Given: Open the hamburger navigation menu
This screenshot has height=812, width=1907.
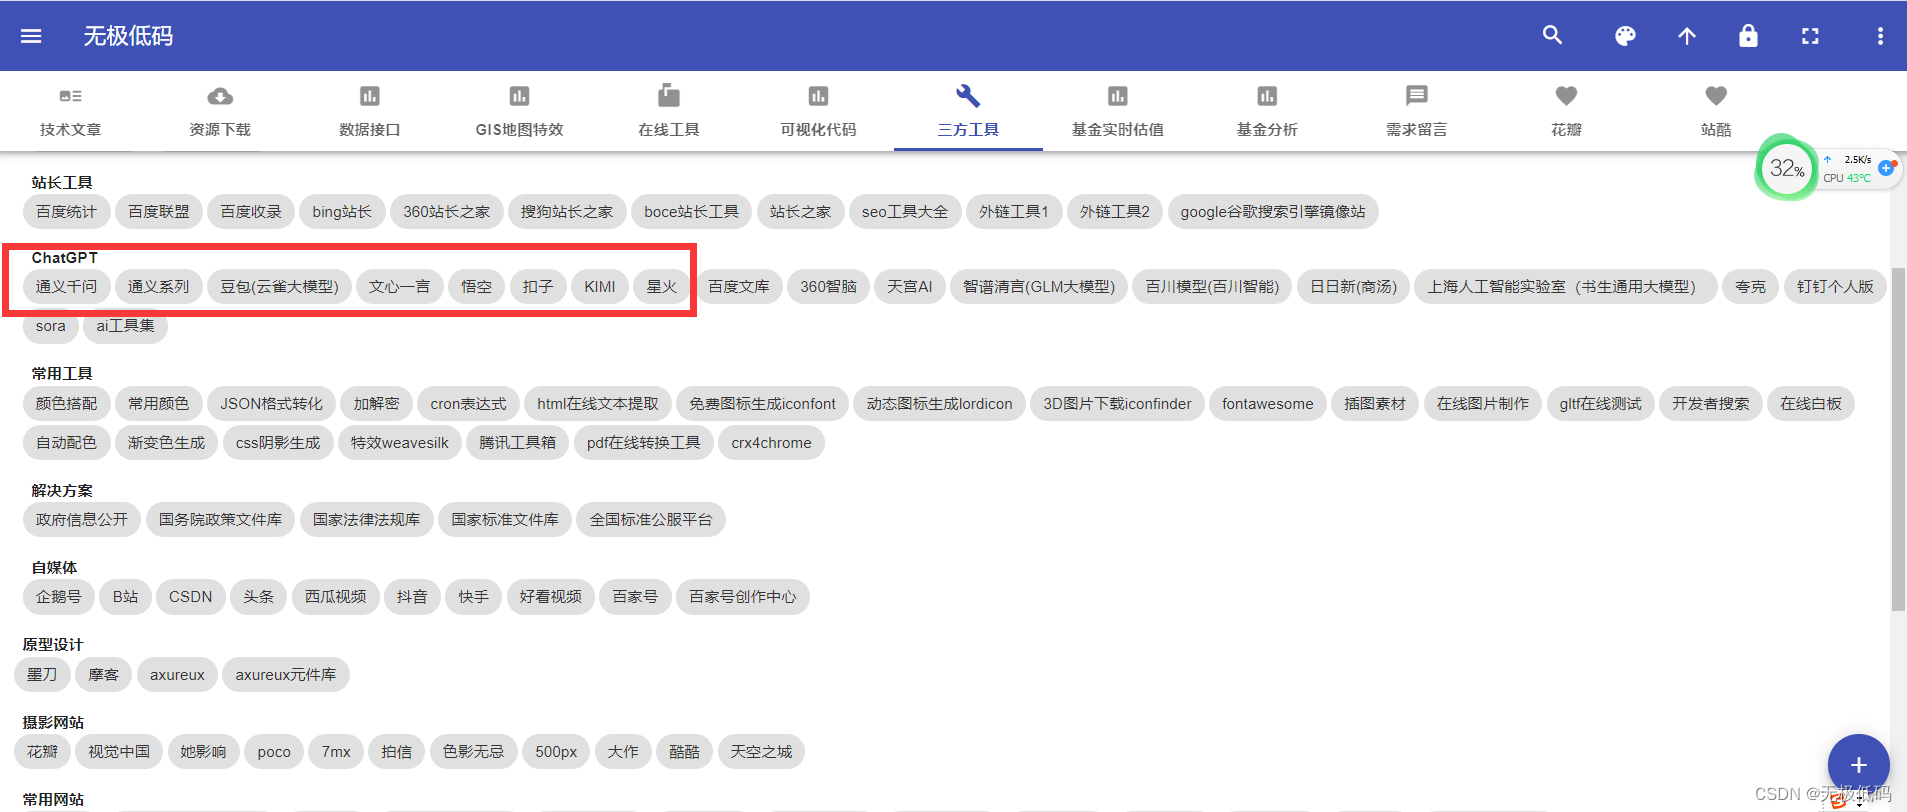Looking at the screenshot, I should tap(31, 36).
